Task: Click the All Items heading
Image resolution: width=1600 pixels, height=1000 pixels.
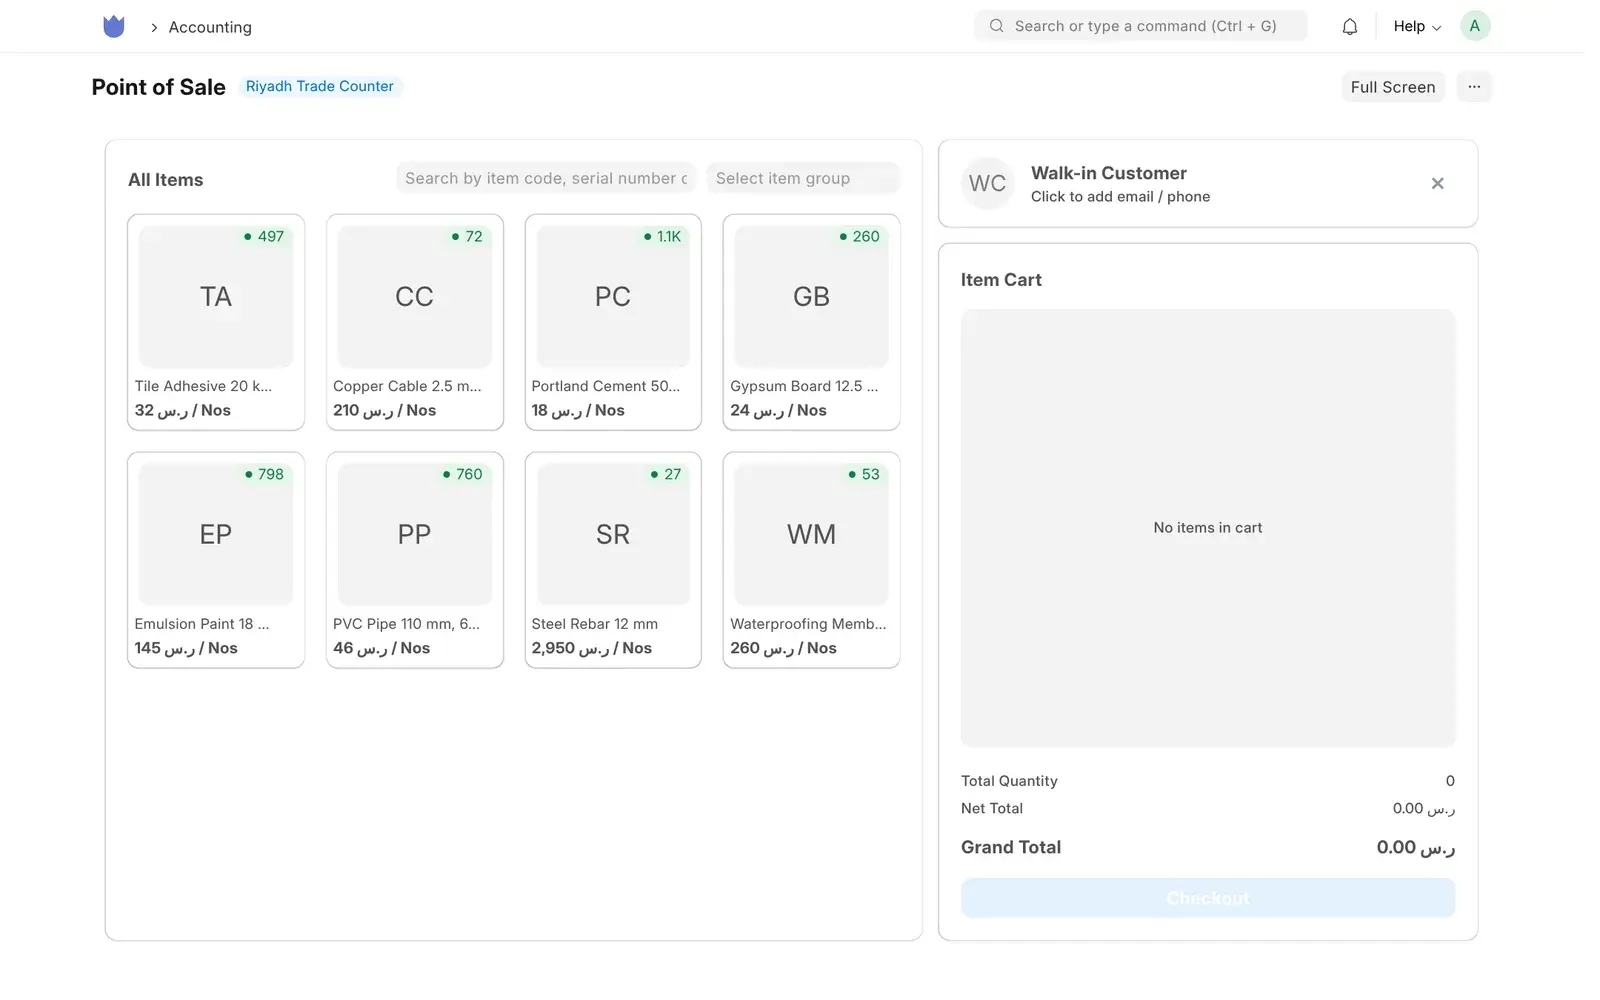Action: pyautogui.click(x=165, y=180)
